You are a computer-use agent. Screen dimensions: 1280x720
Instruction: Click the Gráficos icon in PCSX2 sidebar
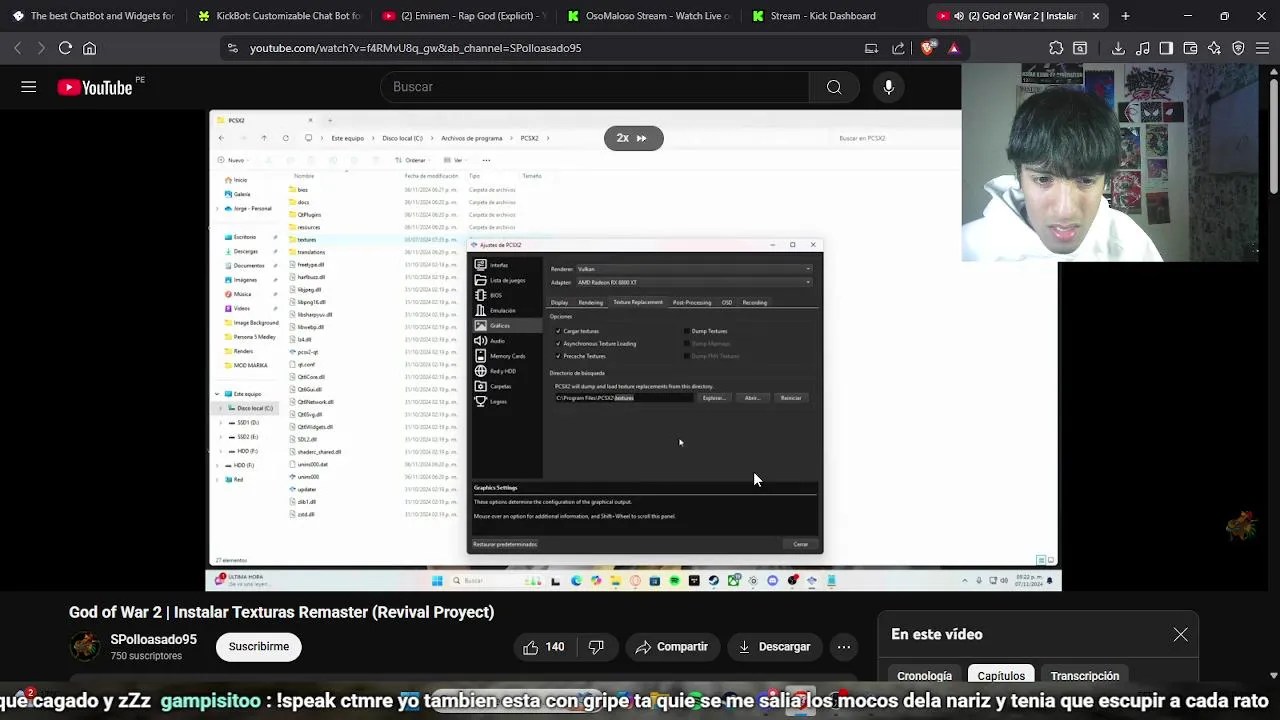[481, 325]
